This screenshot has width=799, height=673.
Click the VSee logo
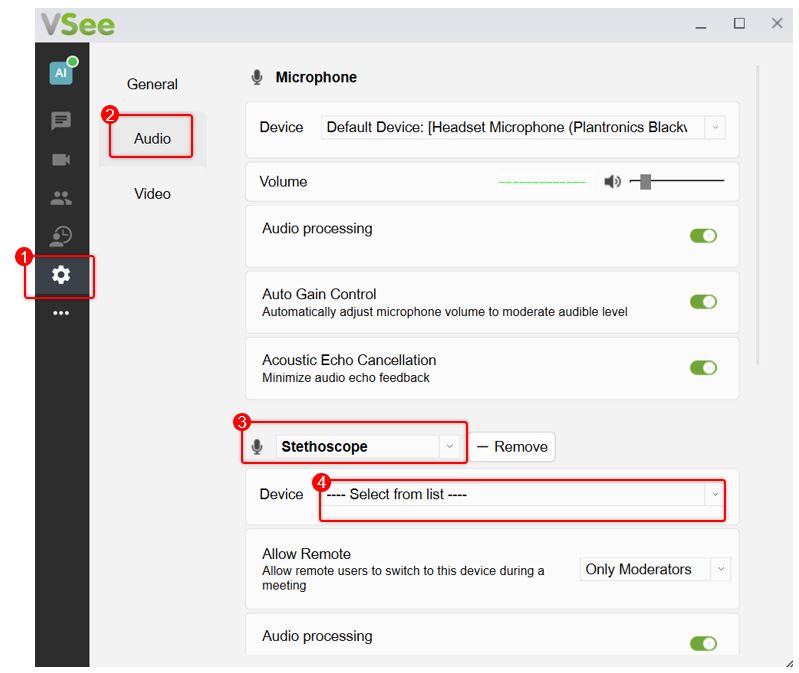(x=77, y=24)
